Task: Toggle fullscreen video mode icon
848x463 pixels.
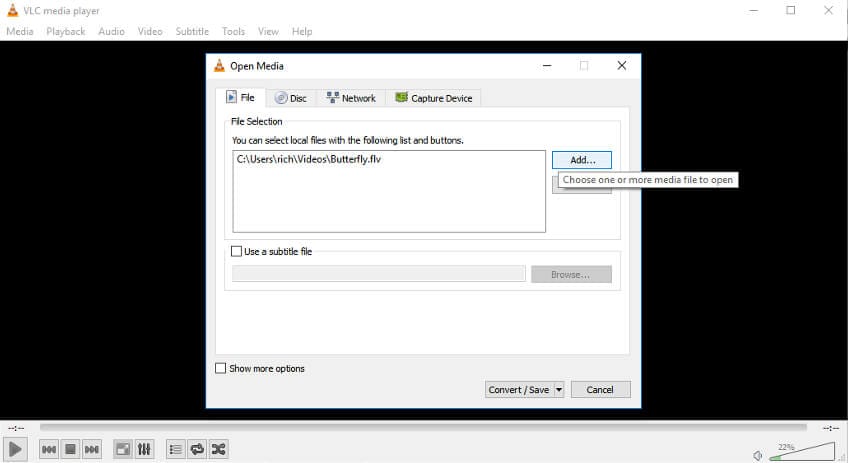Action: click(x=123, y=449)
